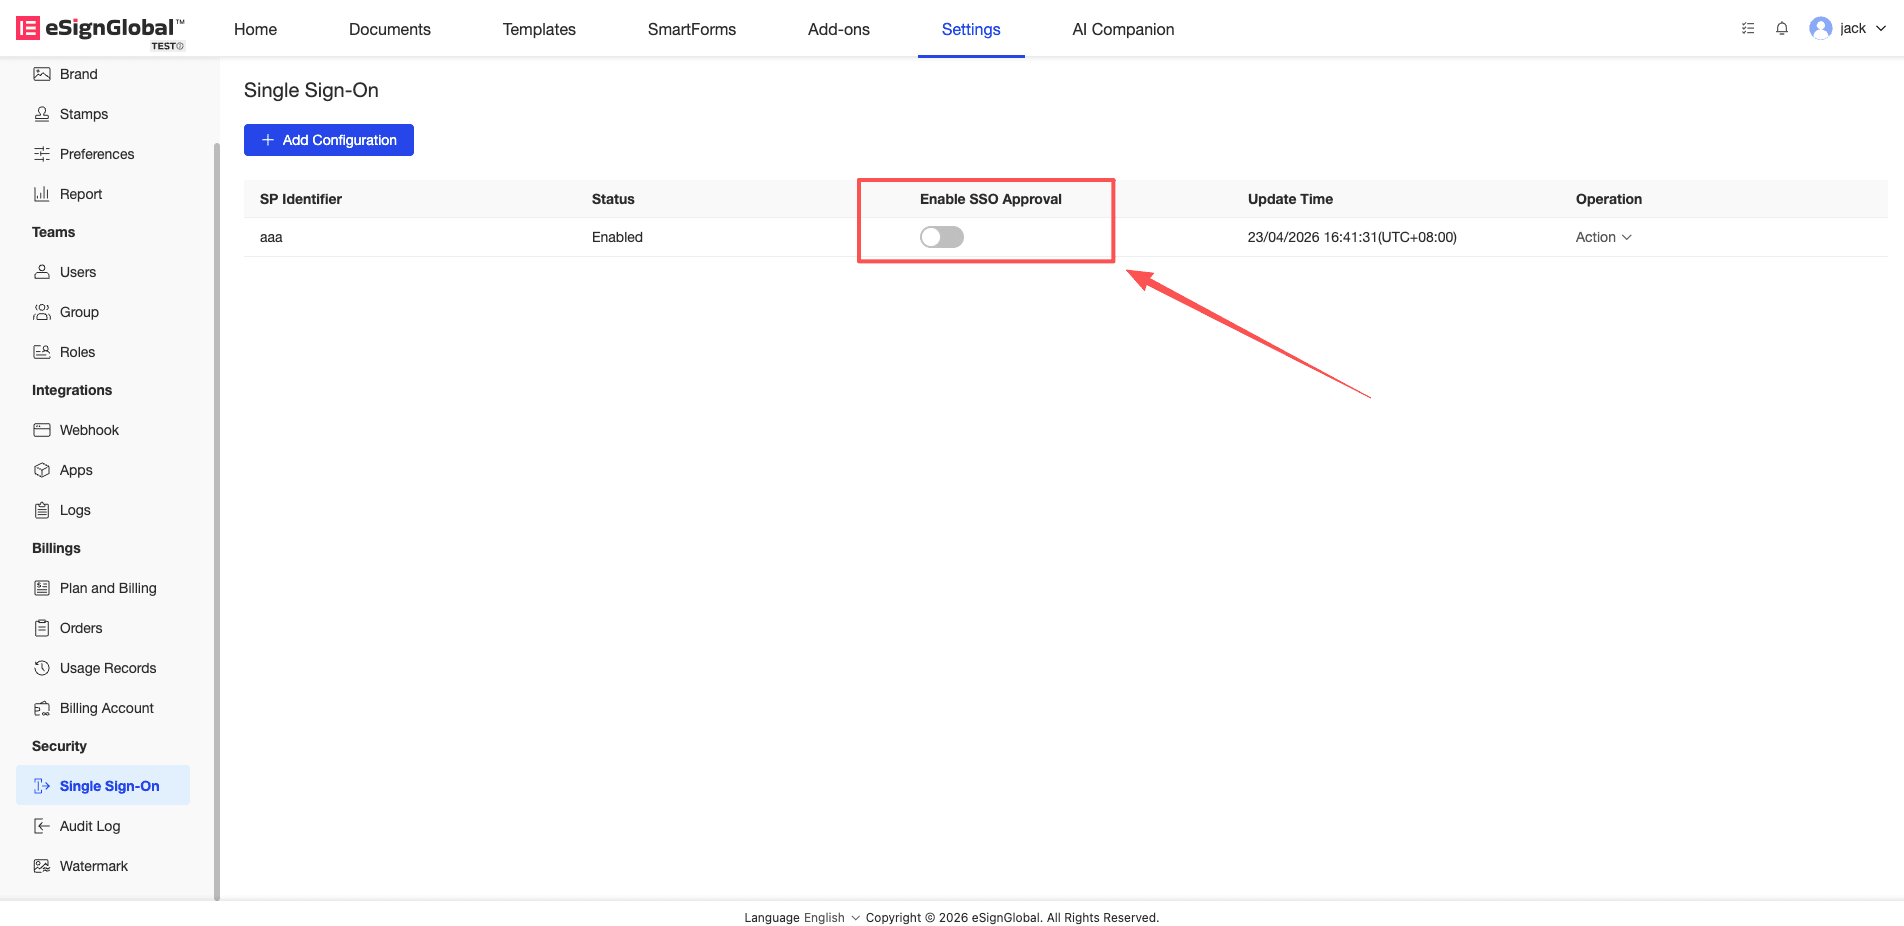
Task: Open the SmartForms tab
Action: point(692,29)
